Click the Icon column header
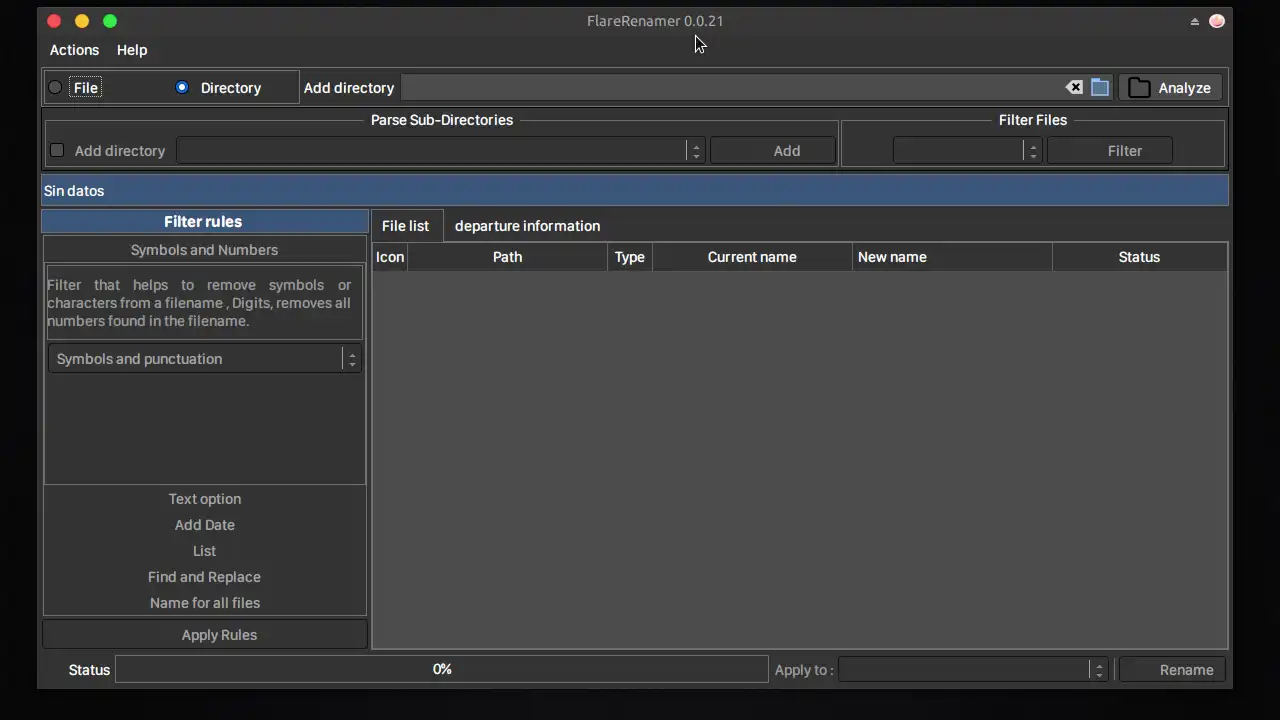Viewport: 1280px width, 720px height. click(x=390, y=257)
